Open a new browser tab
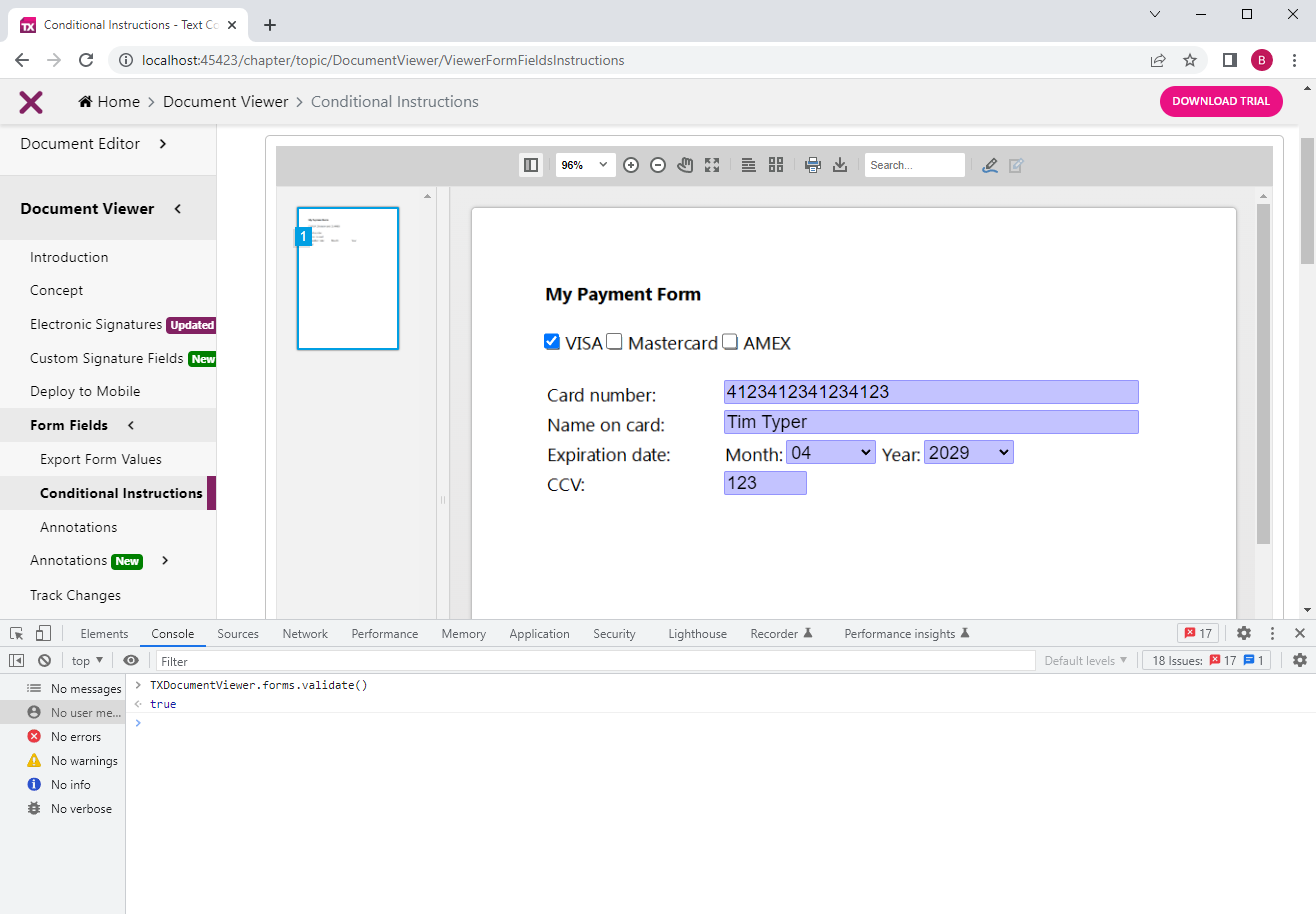1316x914 pixels. (269, 25)
